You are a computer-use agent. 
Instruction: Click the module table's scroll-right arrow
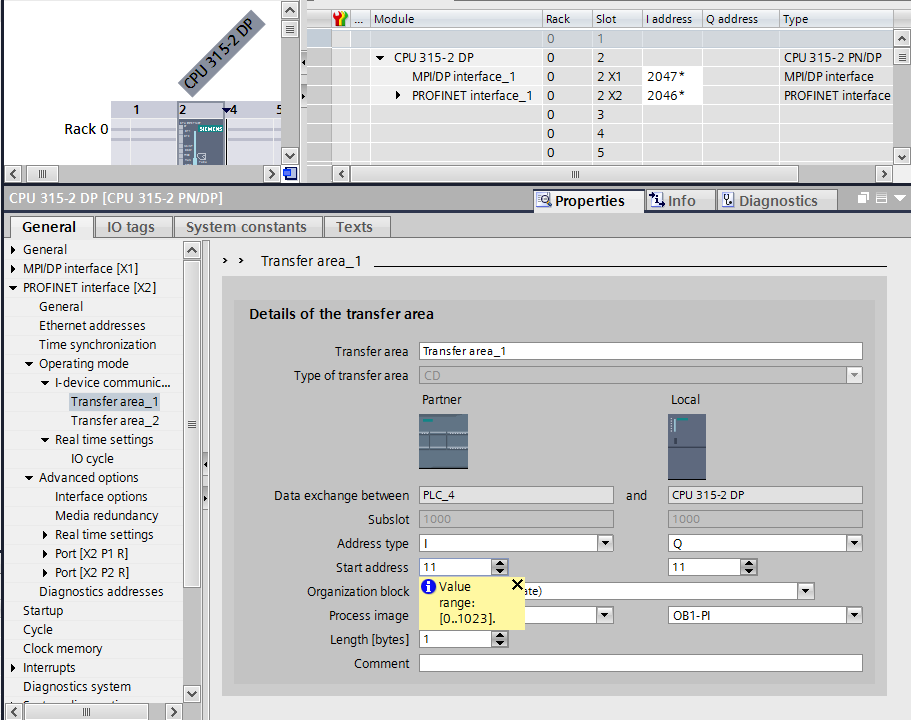coord(884,174)
